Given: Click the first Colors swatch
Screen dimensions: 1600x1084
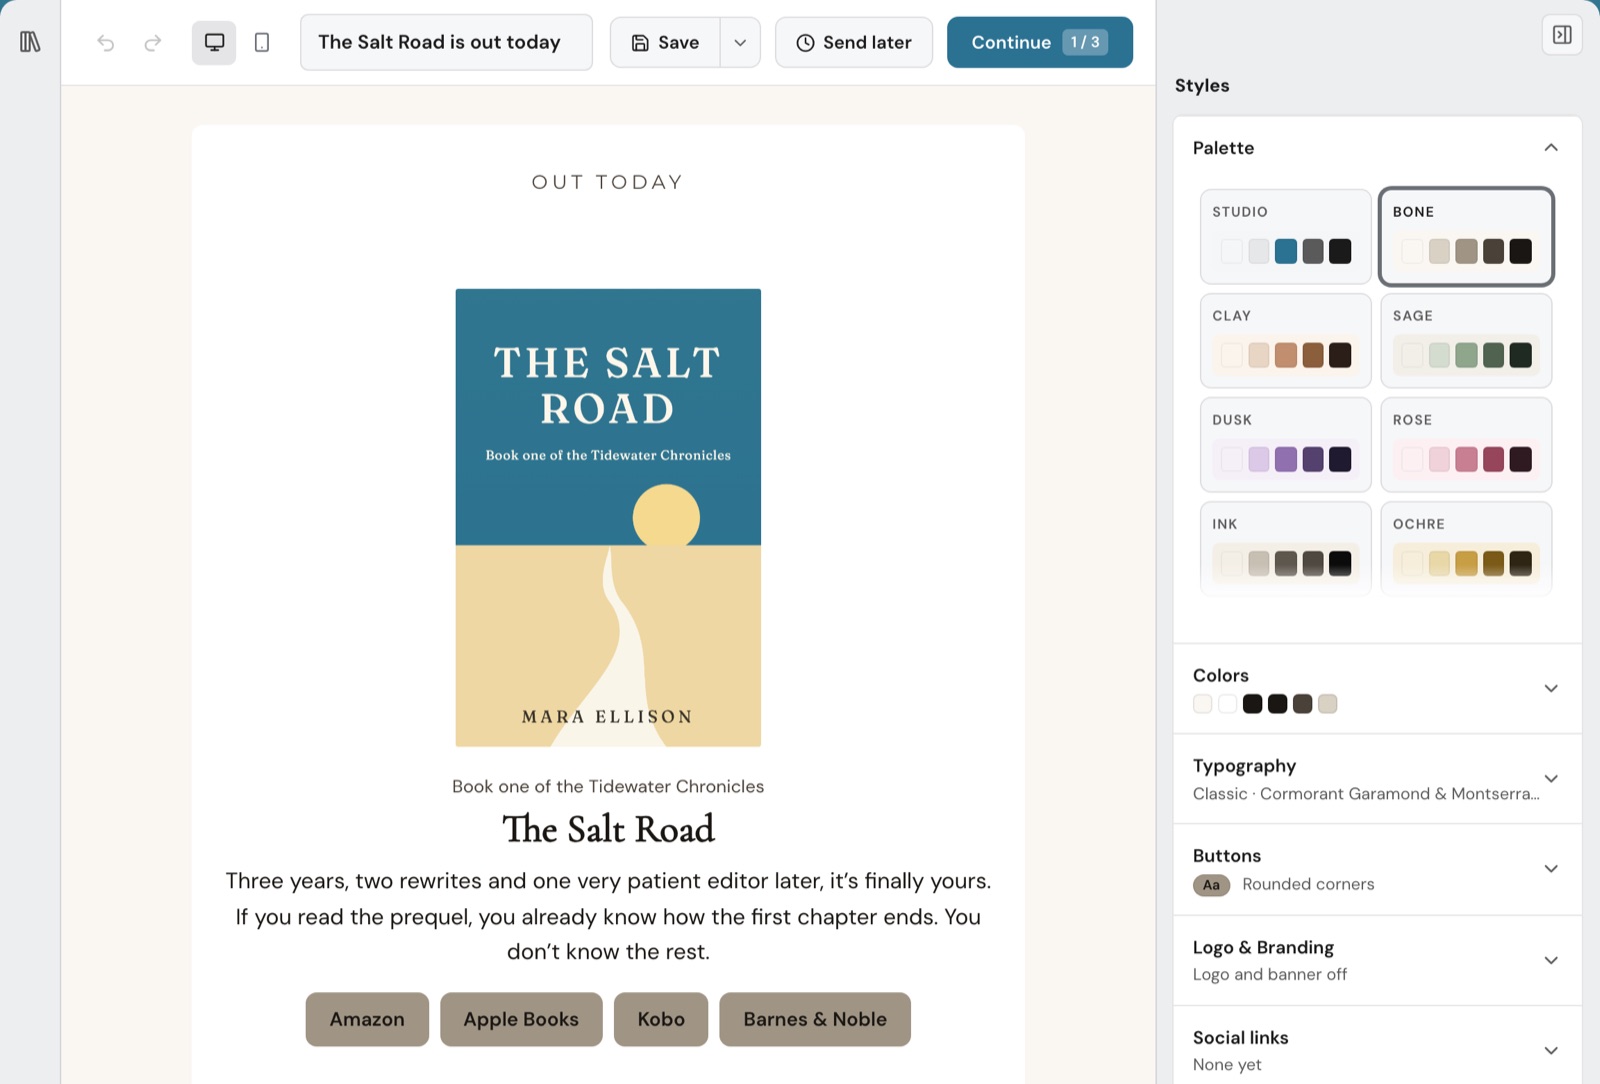Looking at the screenshot, I should tap(1203, 704).
